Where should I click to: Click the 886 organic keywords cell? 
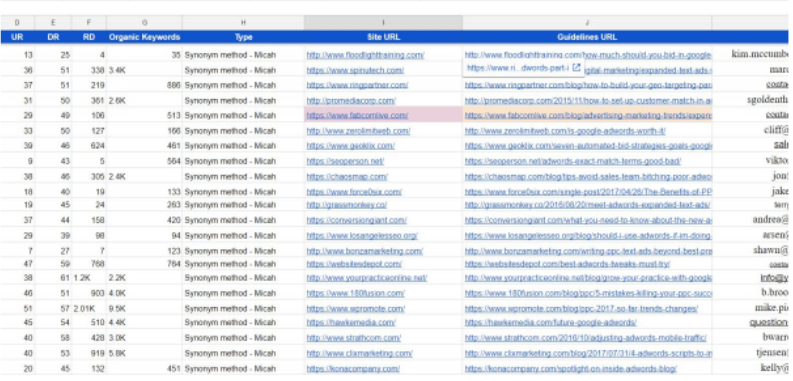coord(144,86)
